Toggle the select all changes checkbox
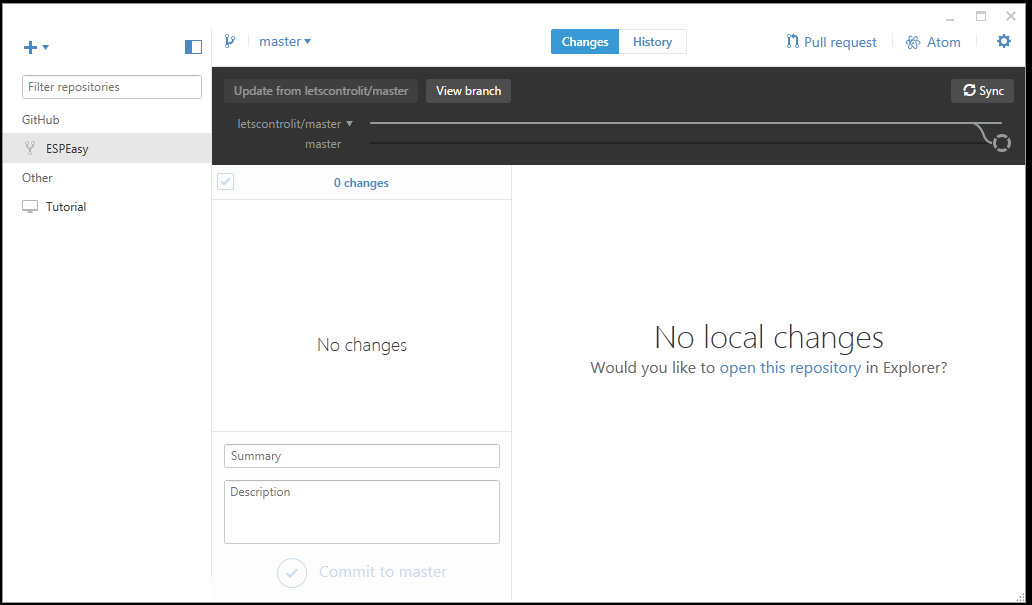Screen dimensions: 1032x605 point(225,182)
